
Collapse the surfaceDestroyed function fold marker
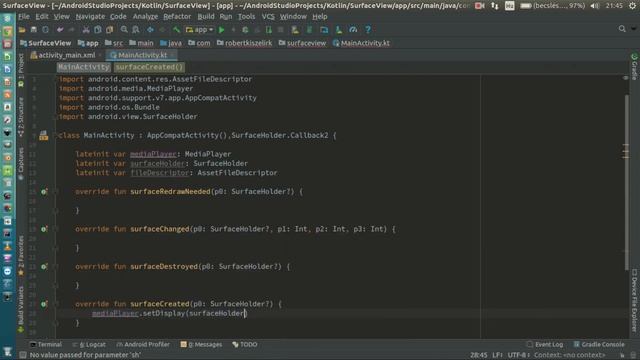pyautogui.click(x=56, y=267)
